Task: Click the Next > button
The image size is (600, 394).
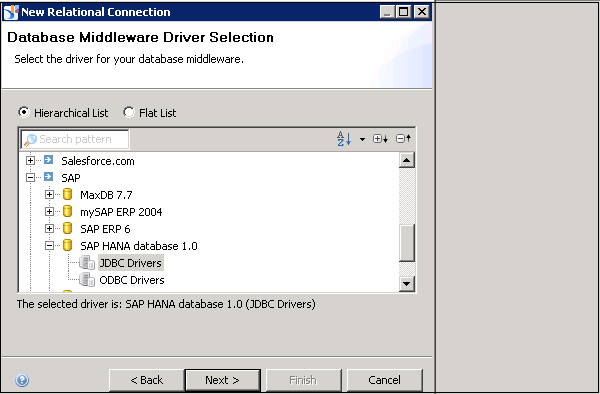Action: pos(222,380)
